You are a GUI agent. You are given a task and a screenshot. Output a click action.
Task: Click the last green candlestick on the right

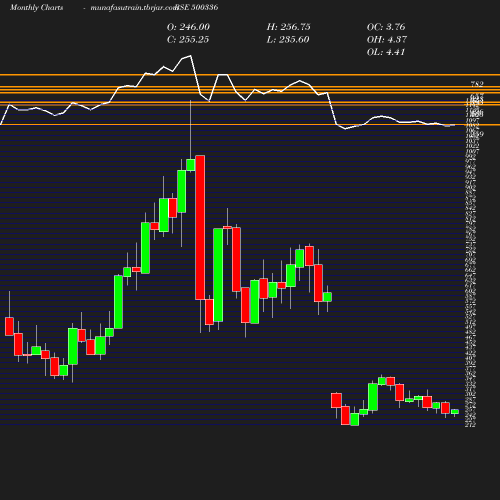455,412
